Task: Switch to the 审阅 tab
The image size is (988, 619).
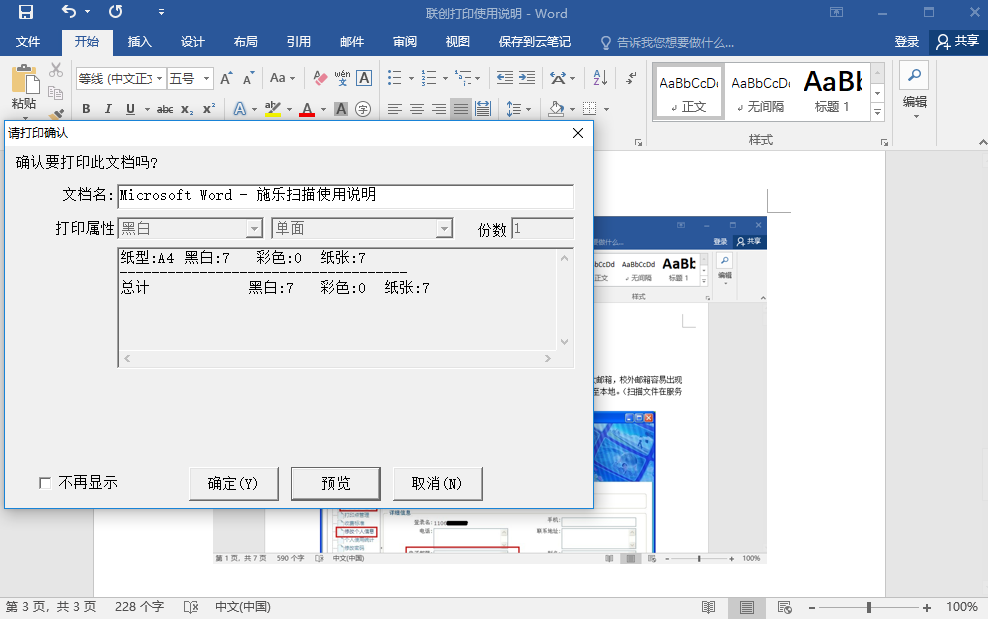Action: coord(405,42)
